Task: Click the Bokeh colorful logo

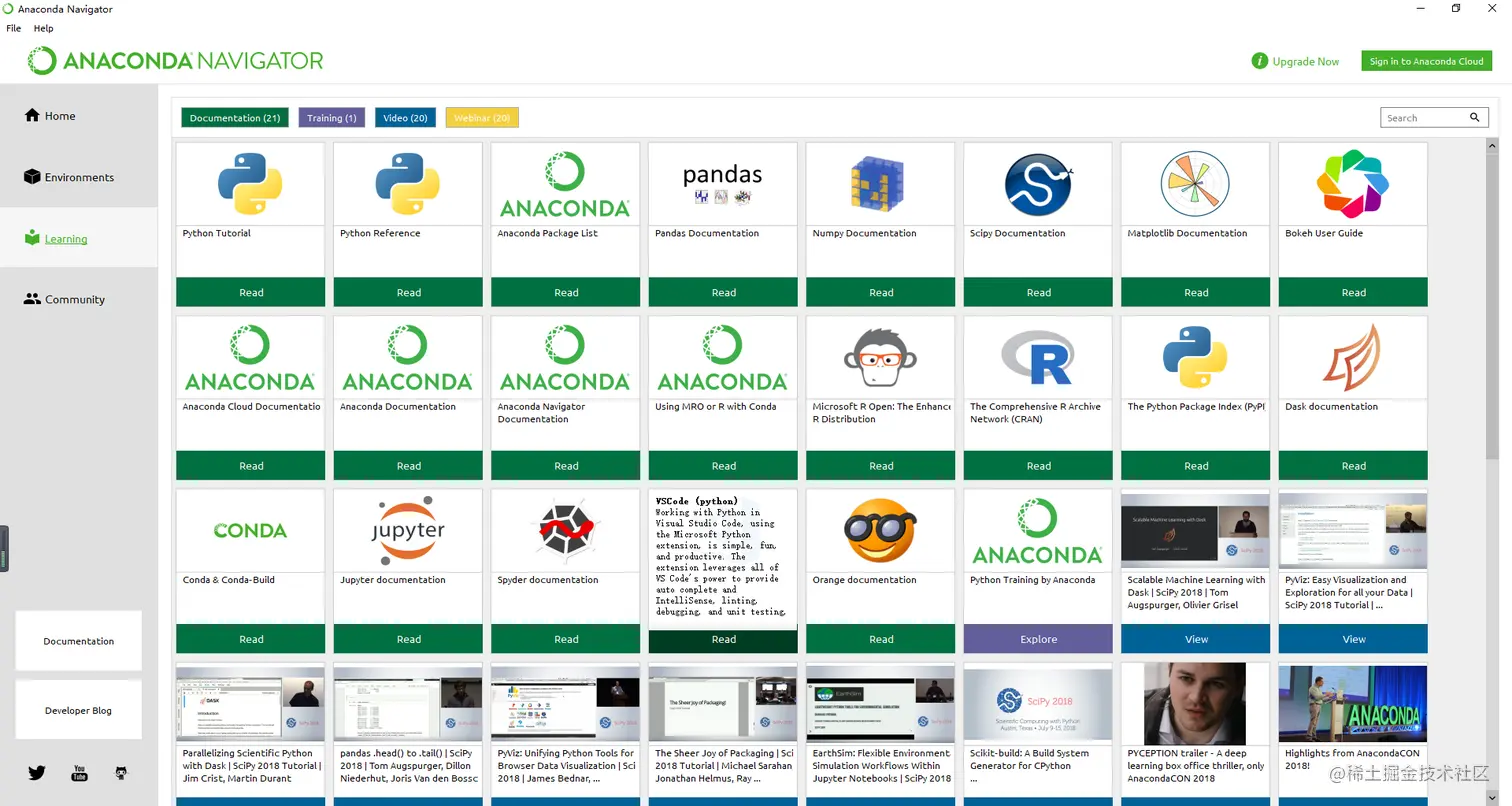Action: pos(1352,184)
